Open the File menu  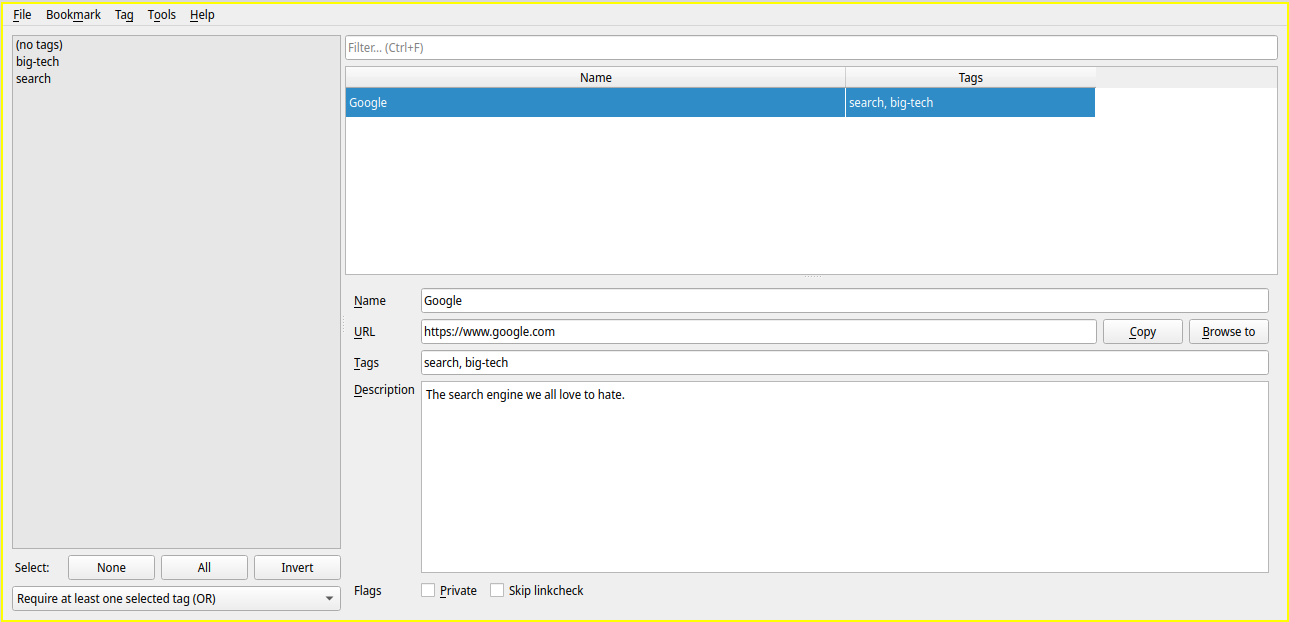coord(22,15)
